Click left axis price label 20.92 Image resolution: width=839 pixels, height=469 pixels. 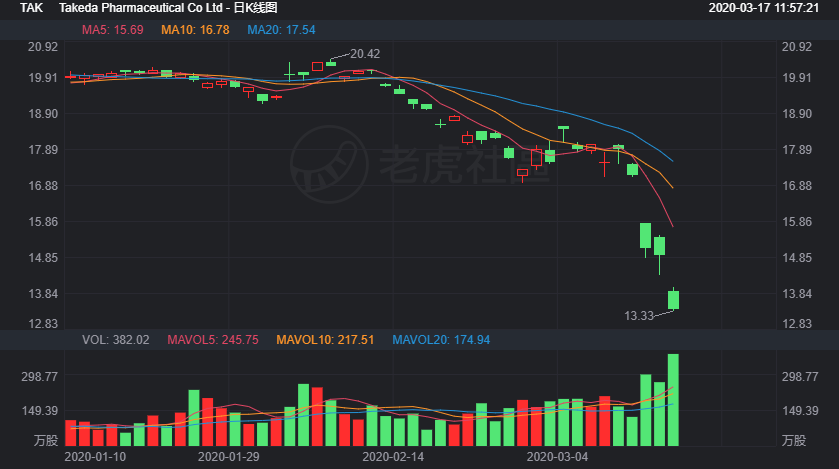(43, 47)
